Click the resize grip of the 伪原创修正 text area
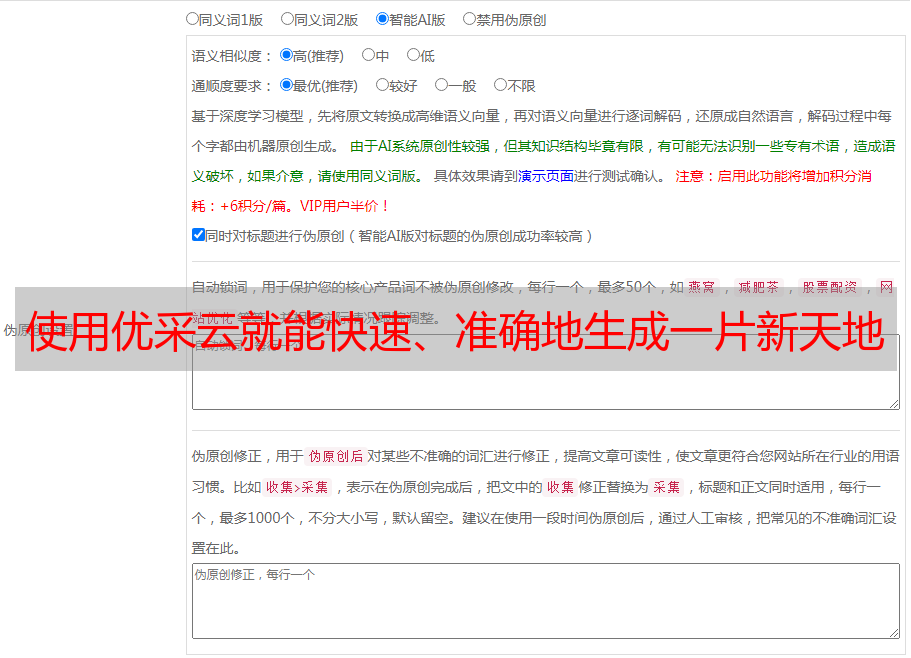This screenshot has height=658, width=911. point(894,633)
